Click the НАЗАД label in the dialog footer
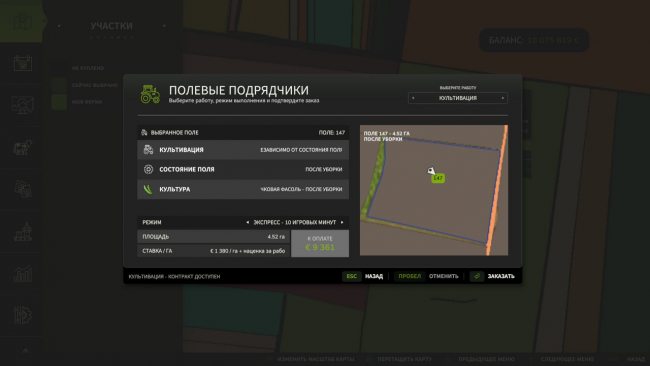The height and width of the screenshot is (366, 650). point(374,276)
